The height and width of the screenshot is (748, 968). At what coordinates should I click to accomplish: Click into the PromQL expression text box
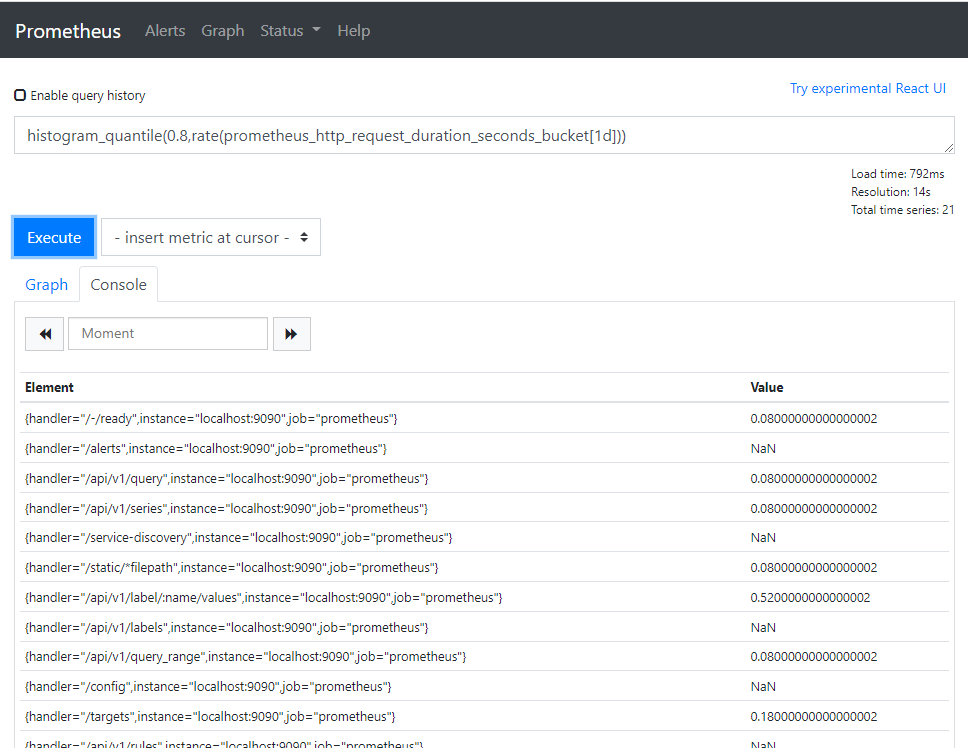484,135
